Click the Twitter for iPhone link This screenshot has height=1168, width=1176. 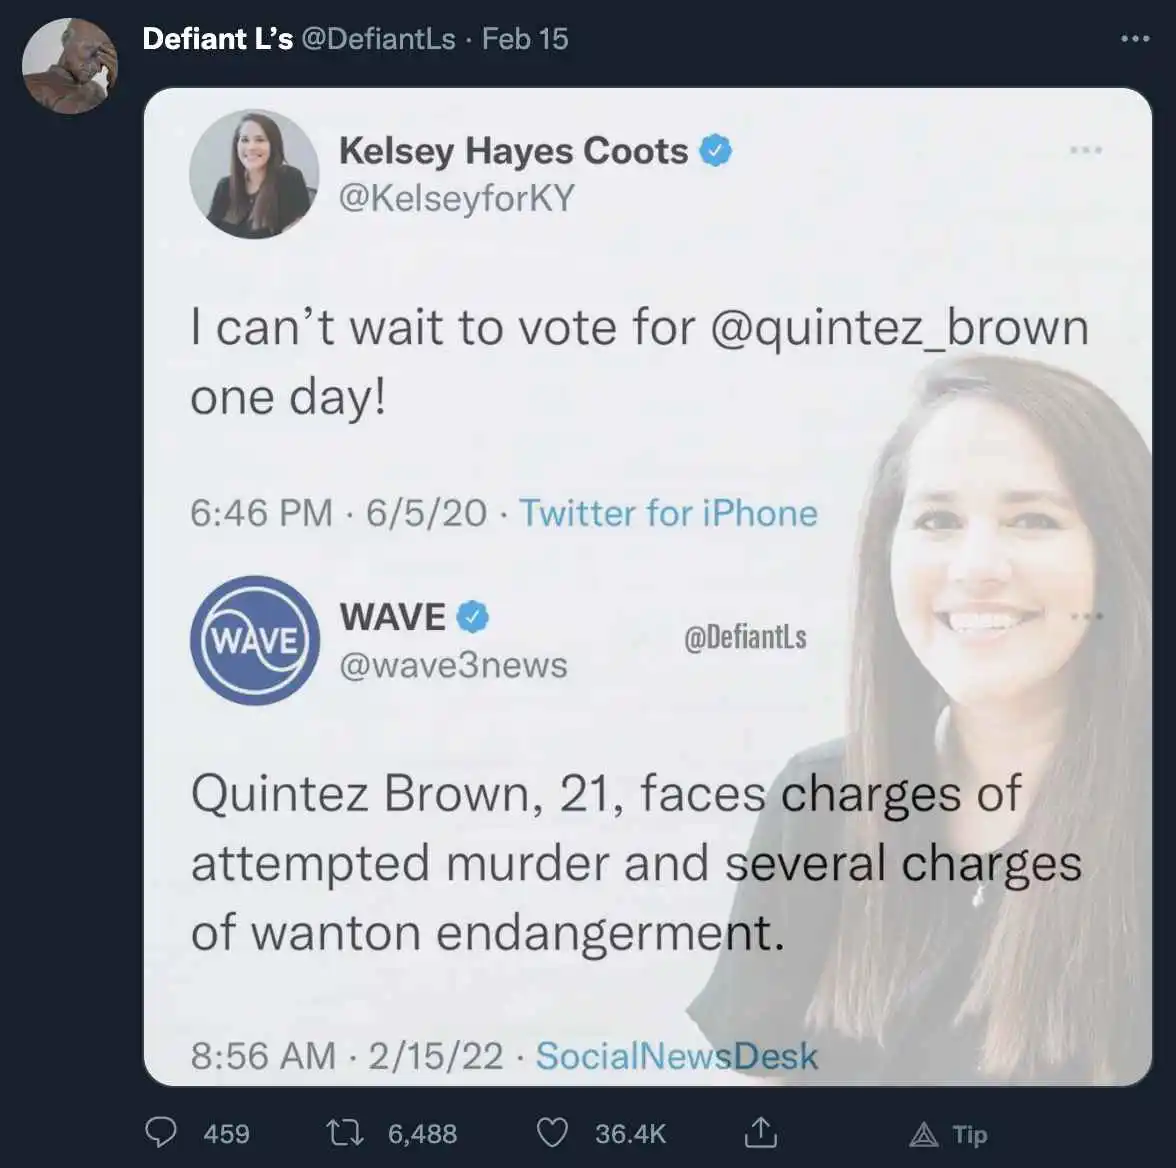[668, 513]
